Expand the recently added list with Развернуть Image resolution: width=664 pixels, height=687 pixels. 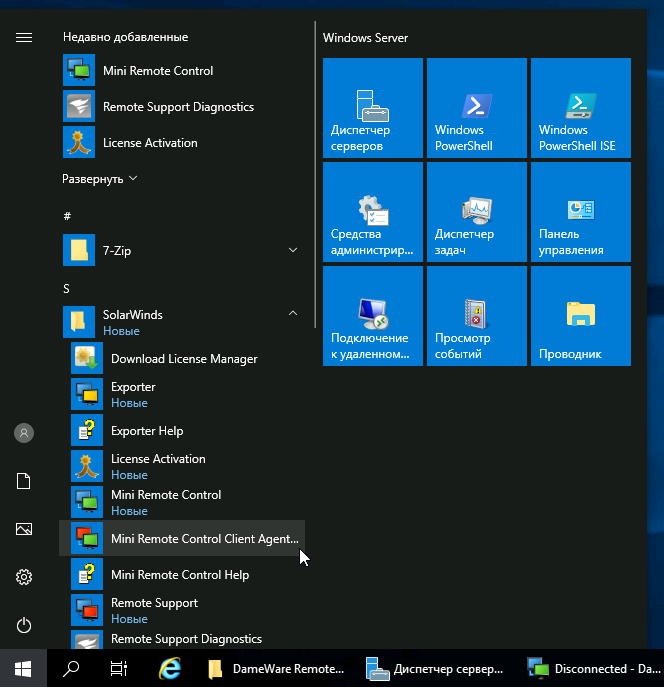coord(100,179)
